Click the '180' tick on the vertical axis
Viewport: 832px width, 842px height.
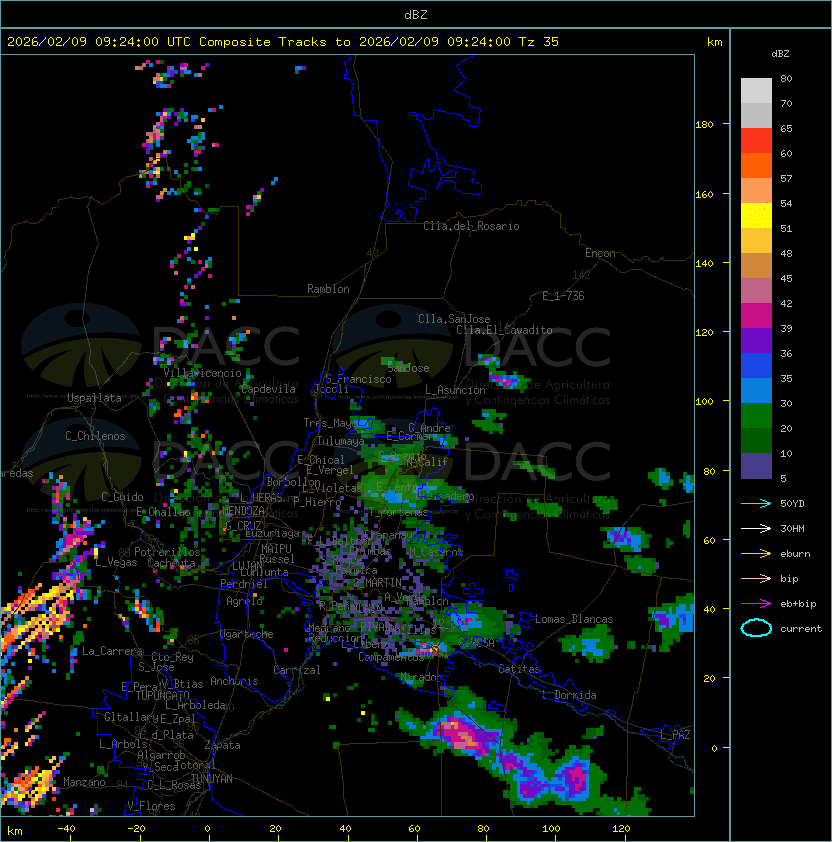(704, 124)
